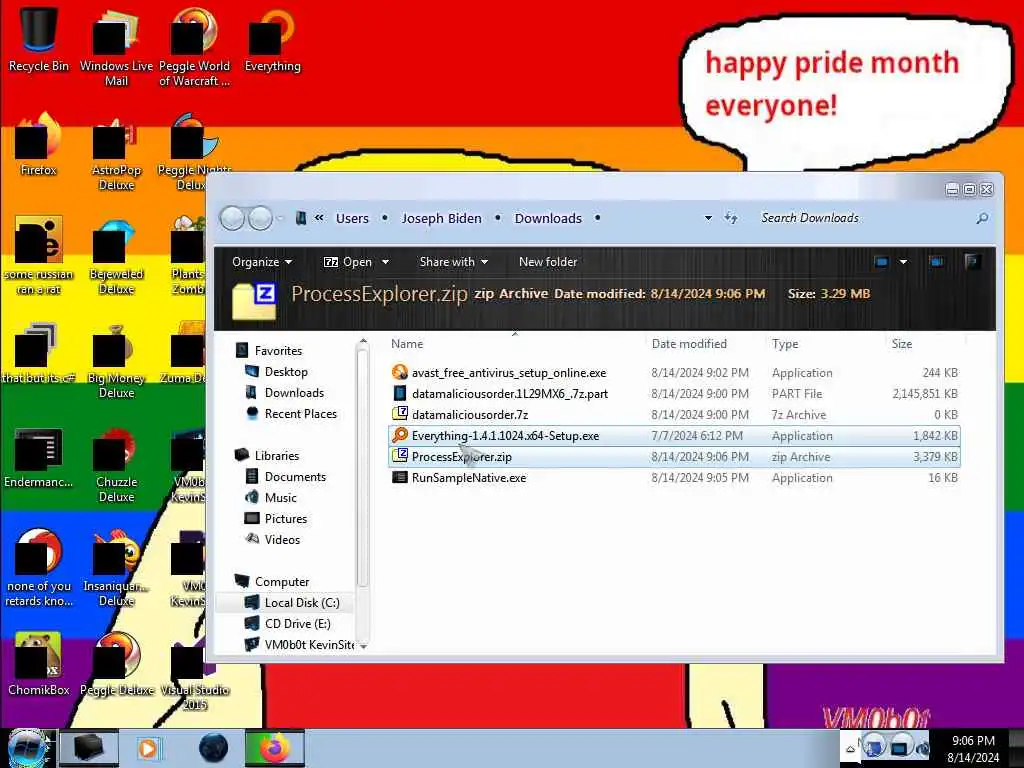
Task: Open ChomikBox desktop icon
Action: pyautogui.click(x=39, y=665)
